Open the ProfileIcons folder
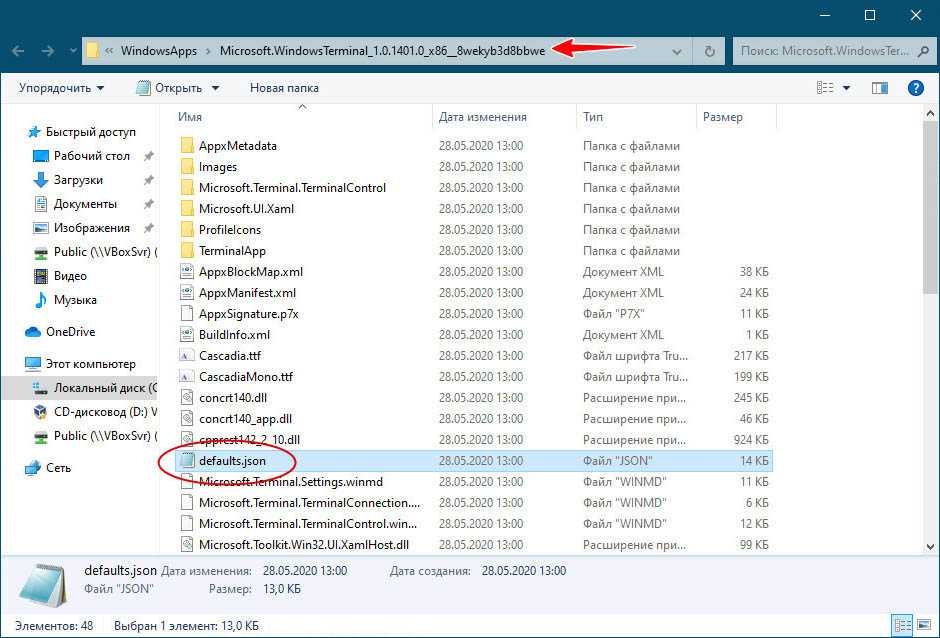This screenshot has height=638, width=940. coord(229,230)
